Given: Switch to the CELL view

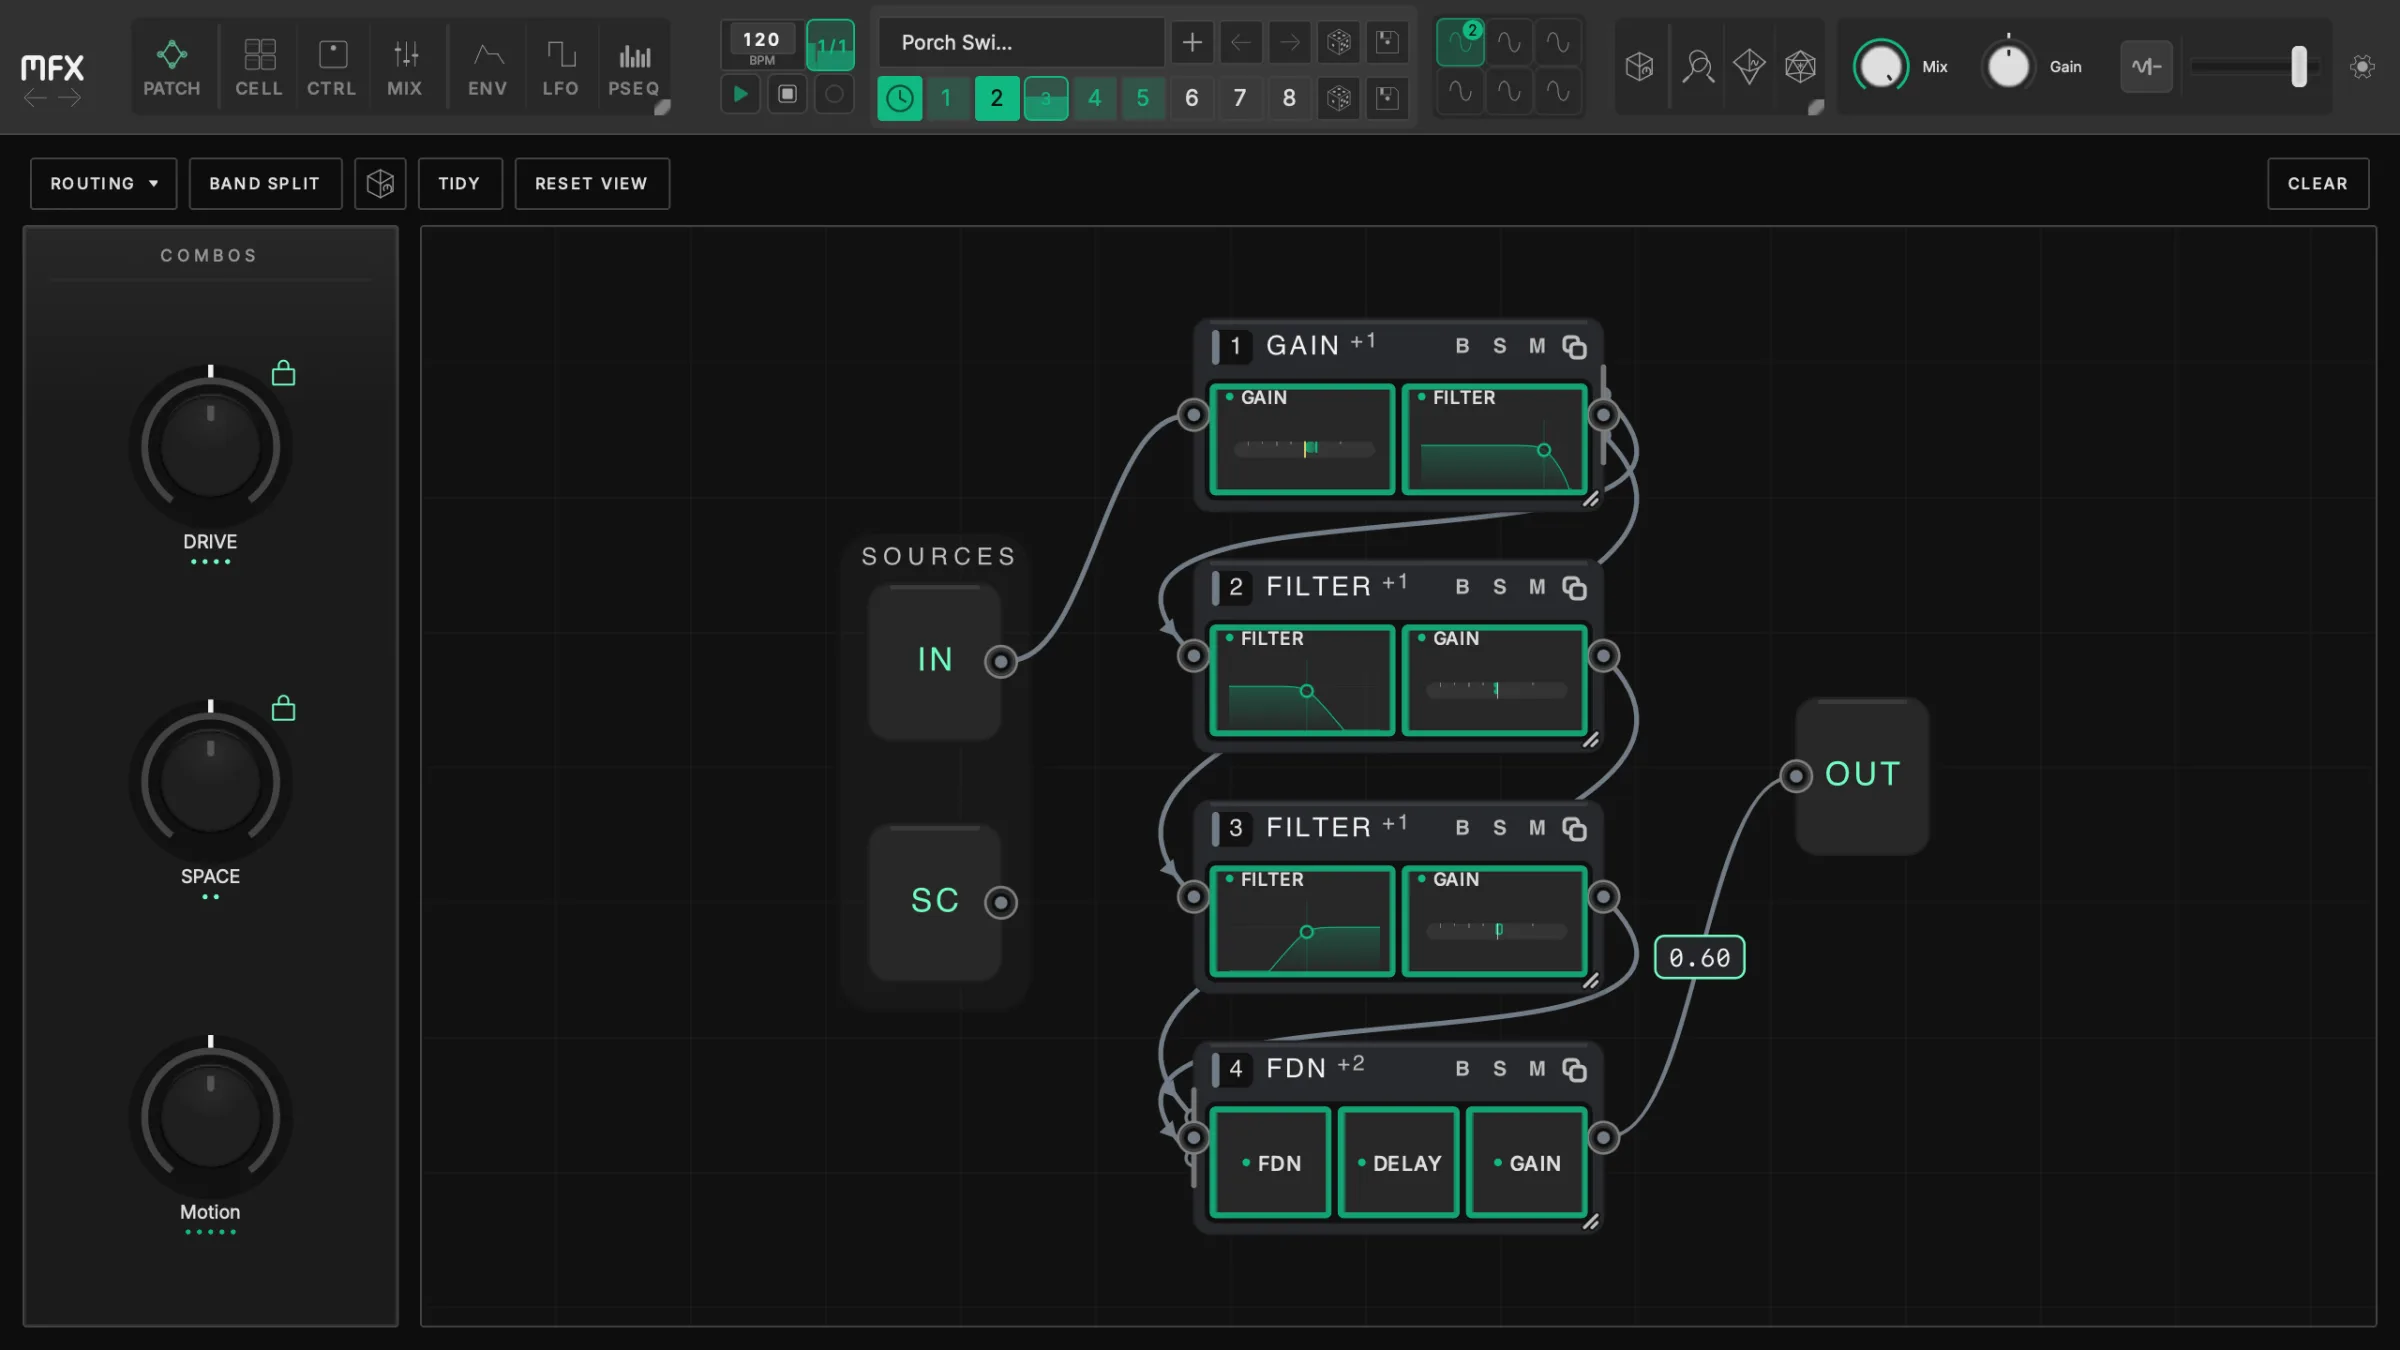Looking at the screenshot, I should [x=259, y=67].
